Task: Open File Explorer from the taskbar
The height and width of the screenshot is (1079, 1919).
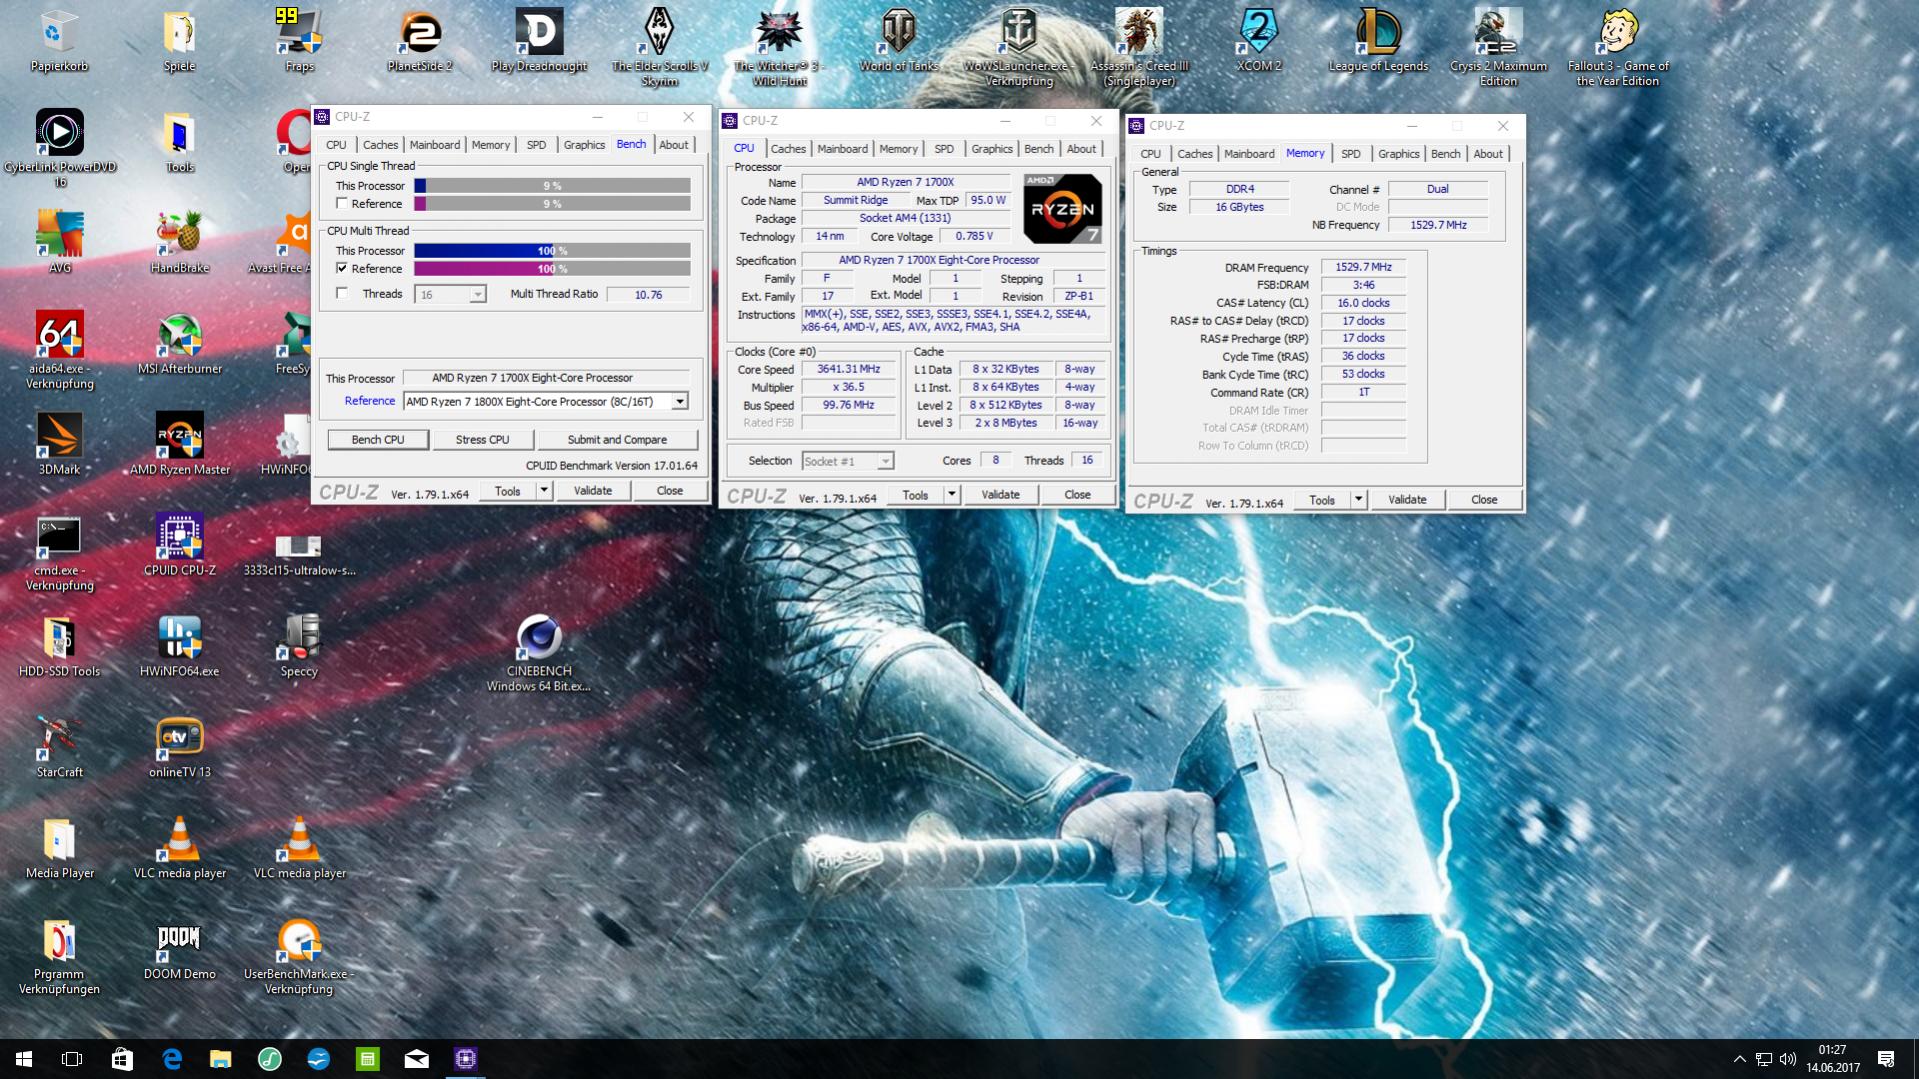Action: (221, 1059)
